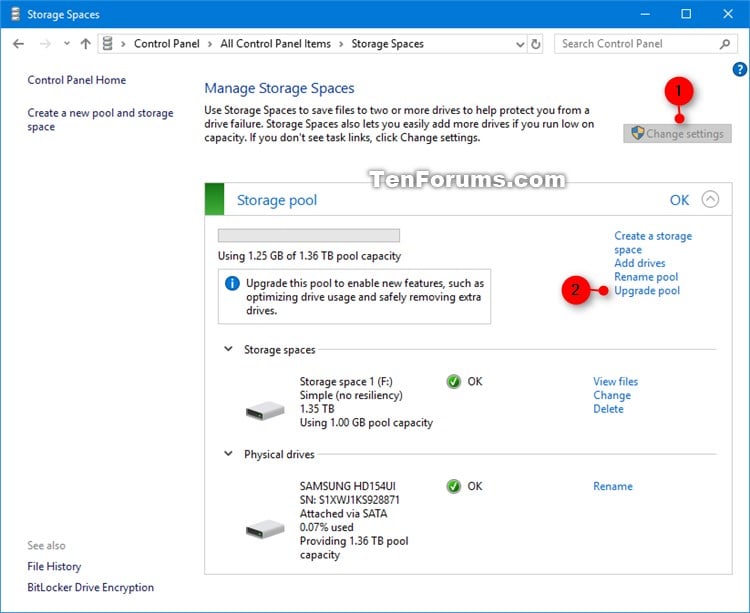Click the 'SAMSUNG HD154UI' drive name
Screen dimensions: 750x613
pyautogui.click(x=347, y=486)
